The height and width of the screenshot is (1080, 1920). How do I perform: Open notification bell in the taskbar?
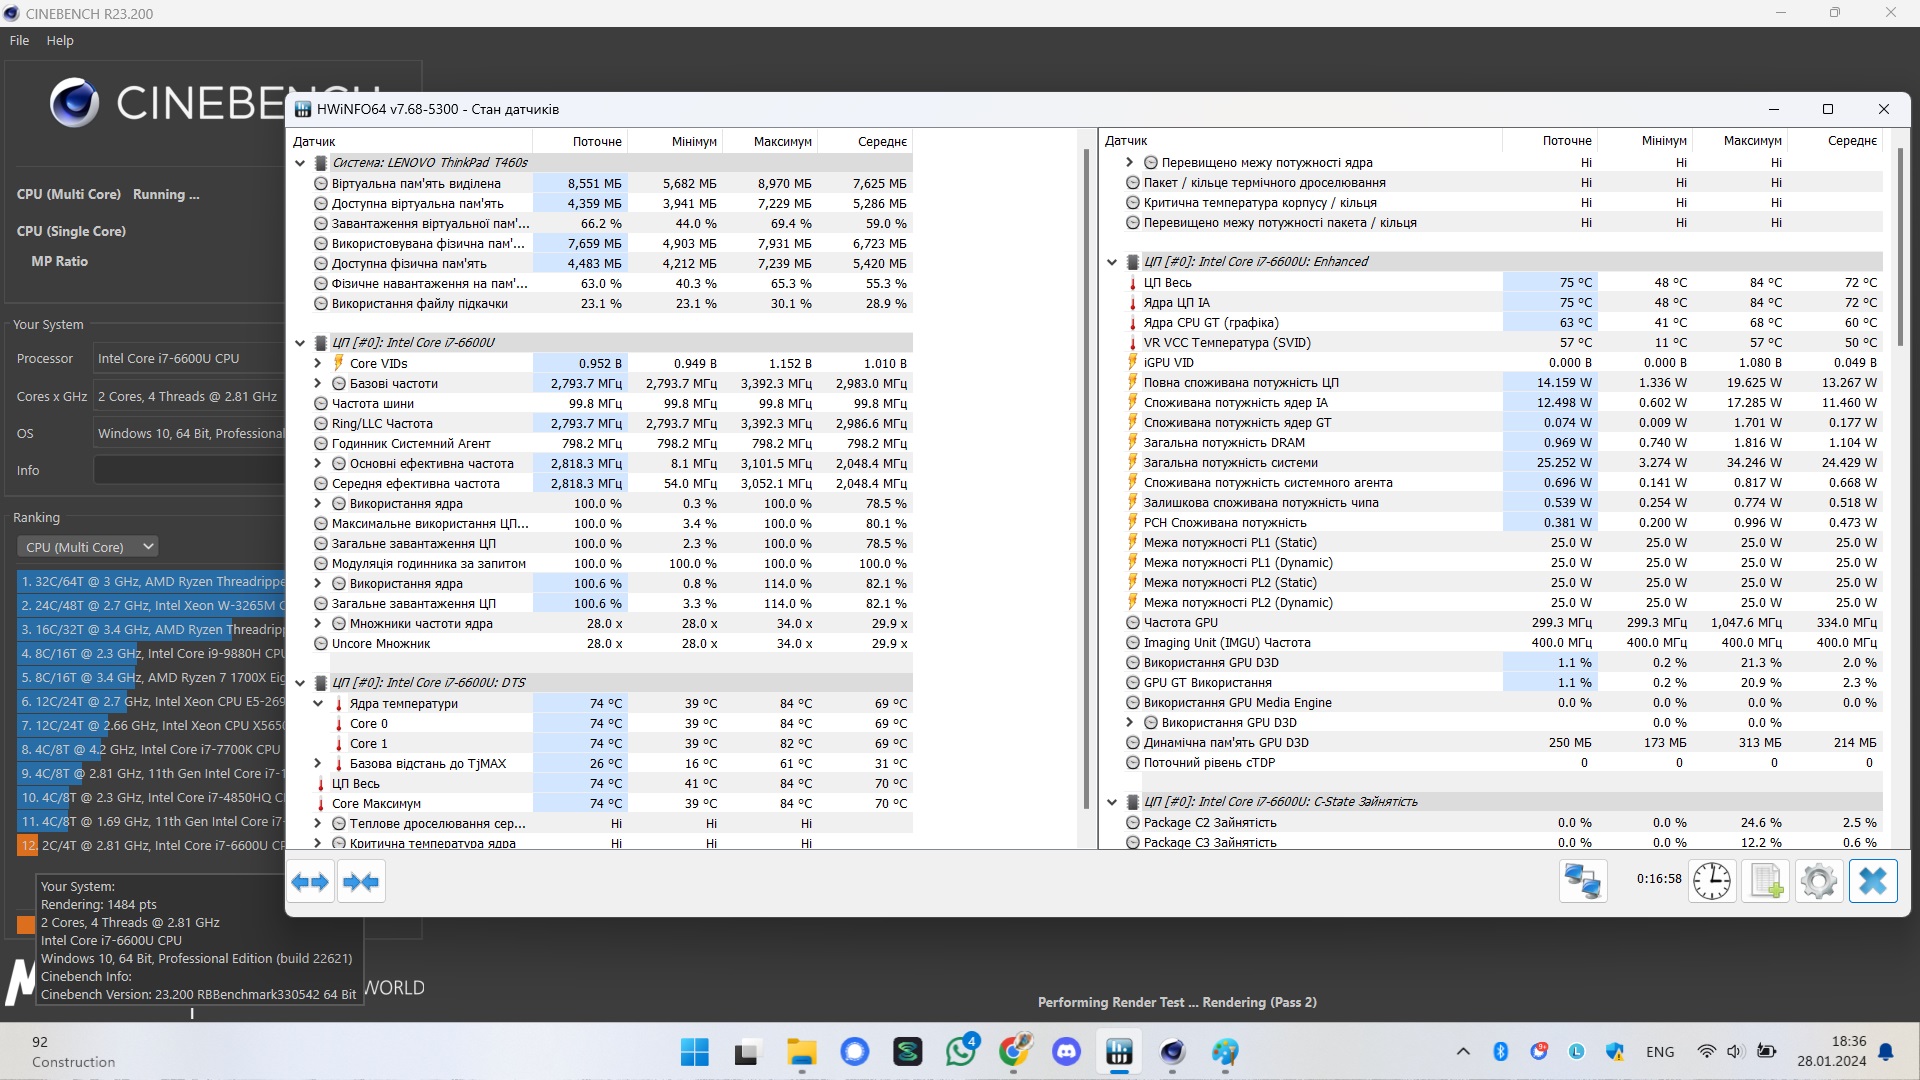click(1886, 1052)
